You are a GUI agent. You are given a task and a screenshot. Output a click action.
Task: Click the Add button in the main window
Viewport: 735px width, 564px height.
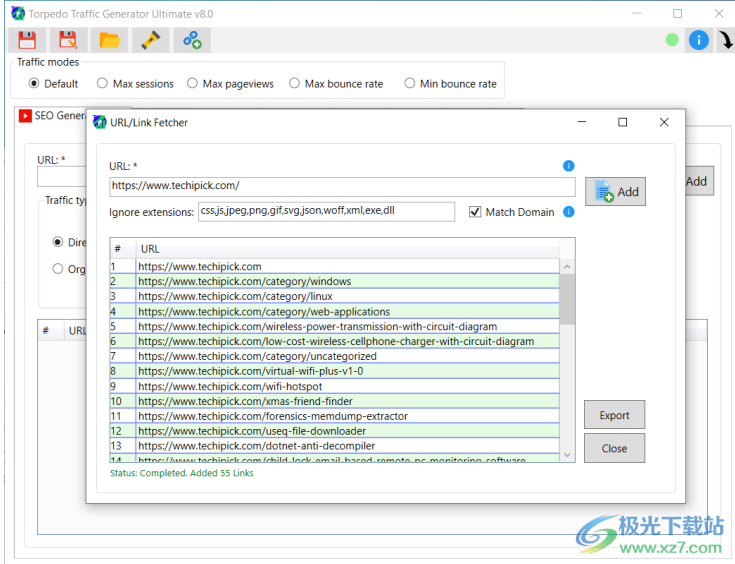pyautogui.click(x=698, y=181)
